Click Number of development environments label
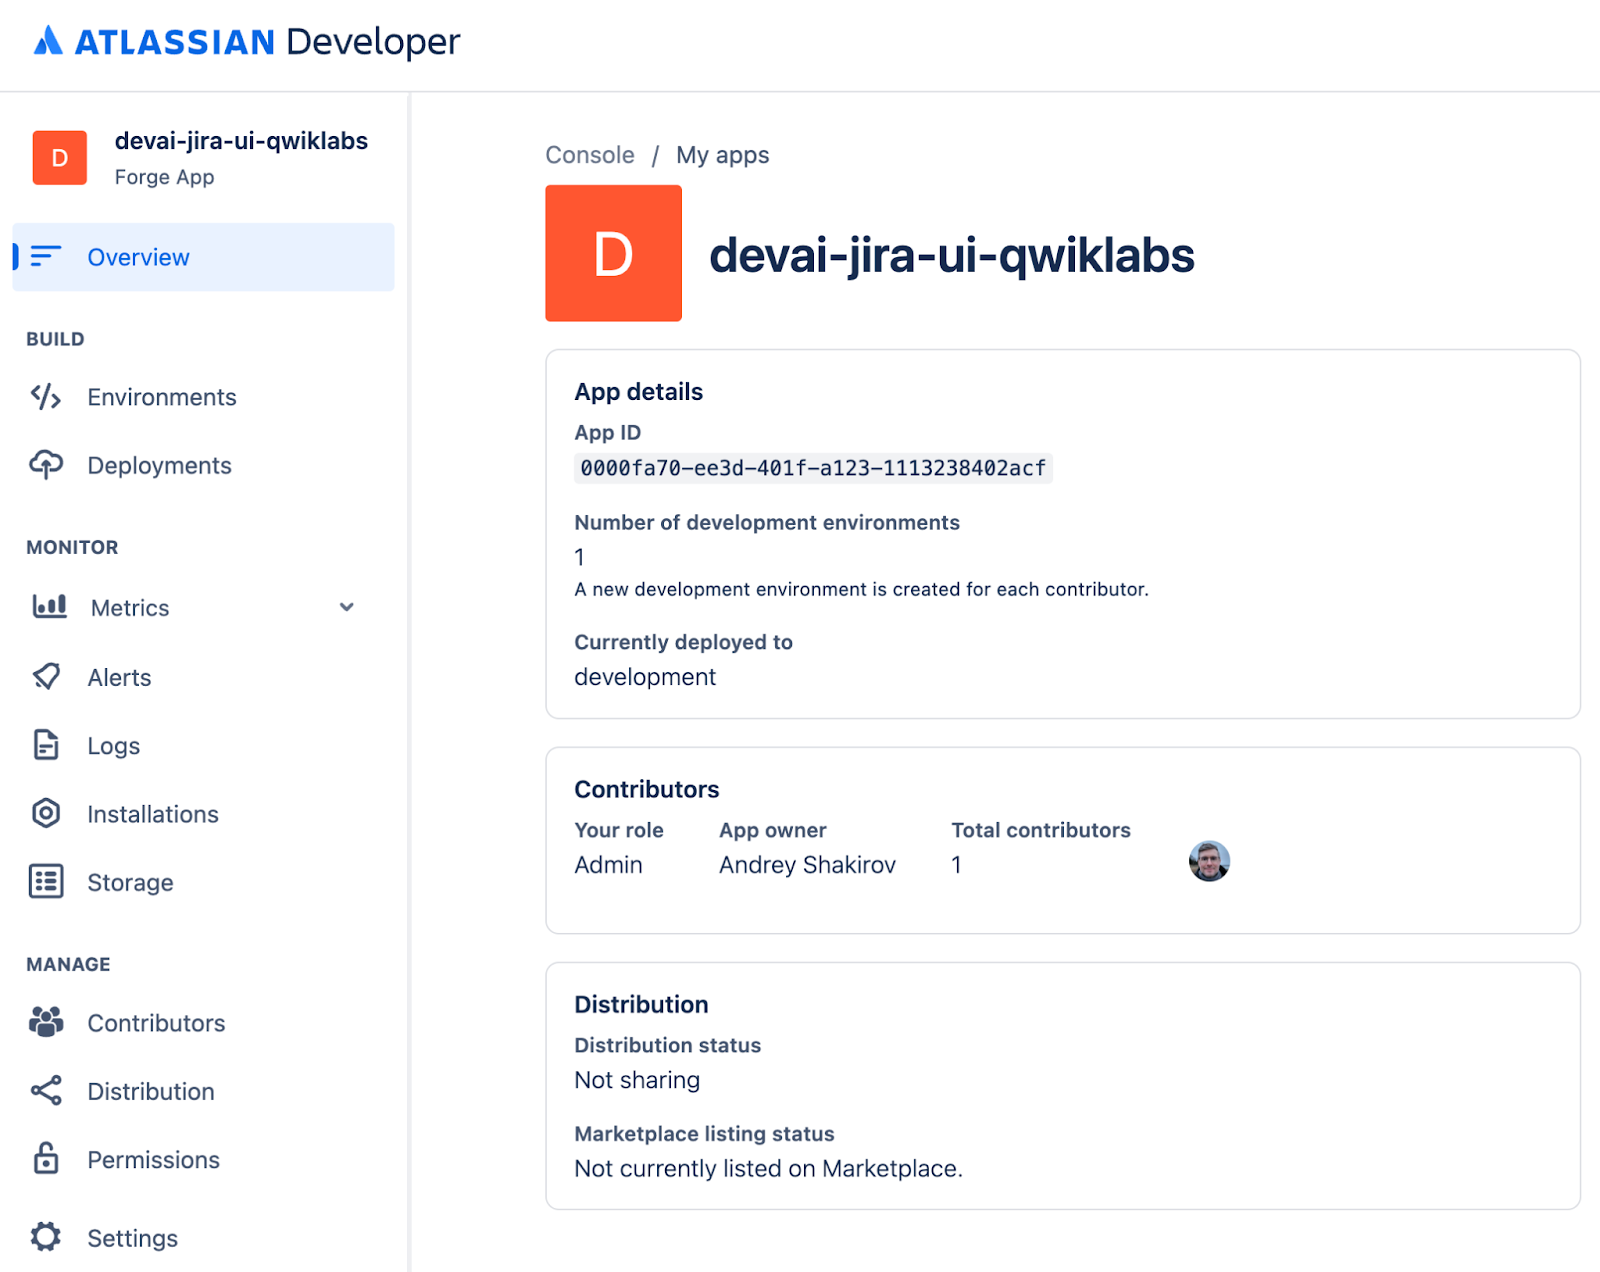 click(767, 522)
